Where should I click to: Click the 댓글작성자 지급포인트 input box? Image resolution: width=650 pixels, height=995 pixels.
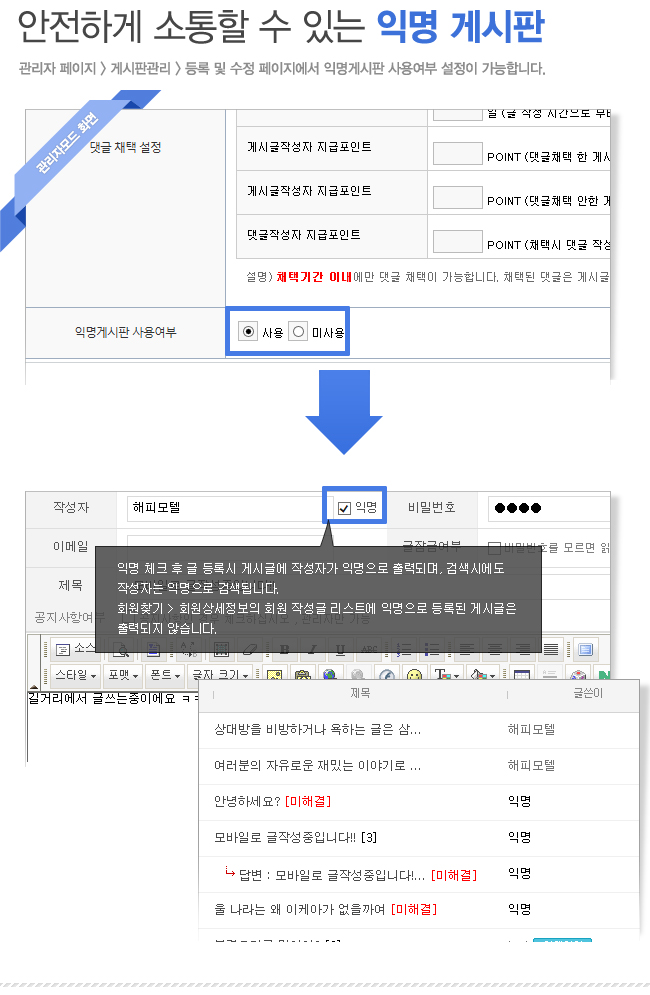[458, 242]
